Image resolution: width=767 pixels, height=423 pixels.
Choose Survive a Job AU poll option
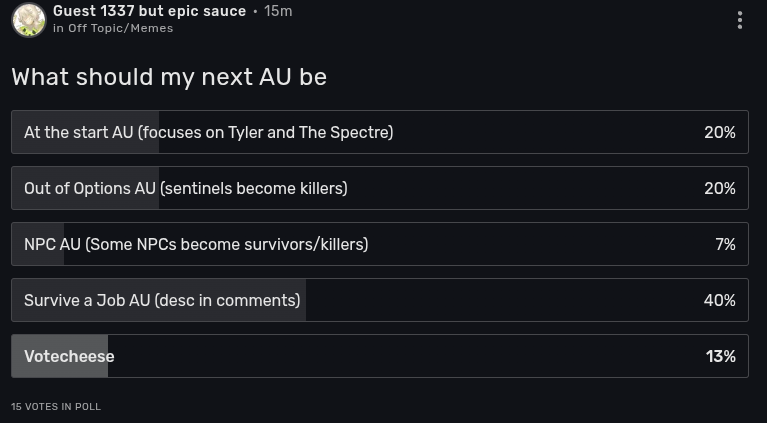pos(162,300)
